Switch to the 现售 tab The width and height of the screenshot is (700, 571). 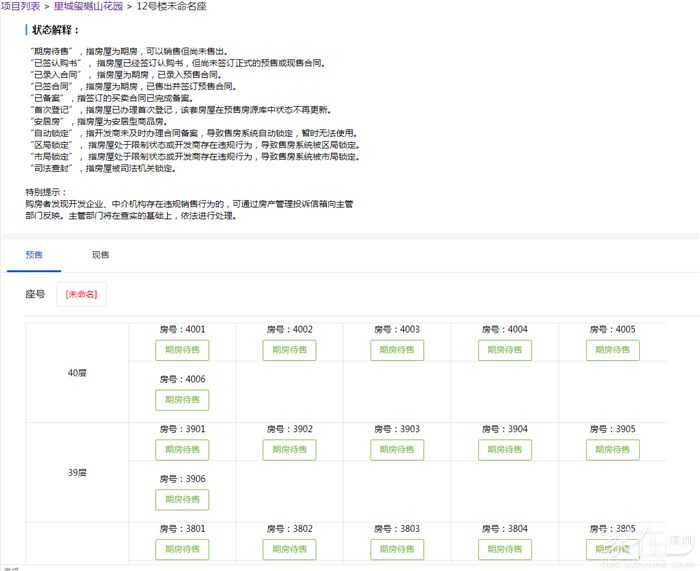101,255
